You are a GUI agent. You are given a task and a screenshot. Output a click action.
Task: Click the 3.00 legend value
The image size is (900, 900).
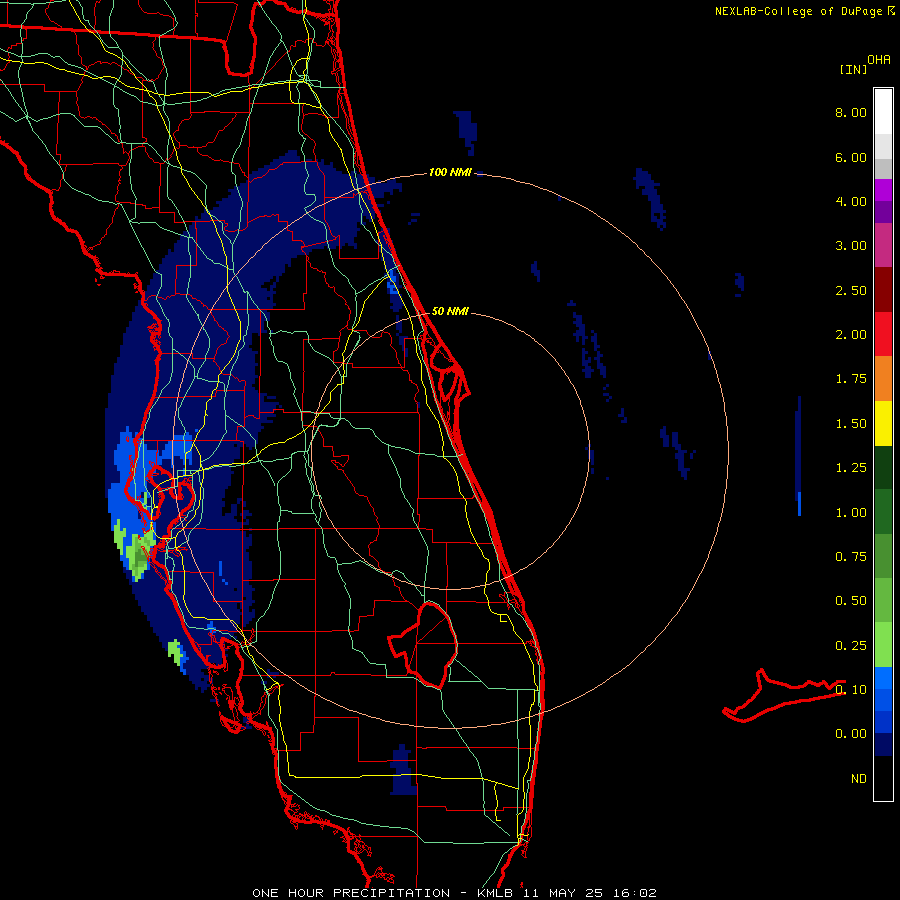(851, 246)
